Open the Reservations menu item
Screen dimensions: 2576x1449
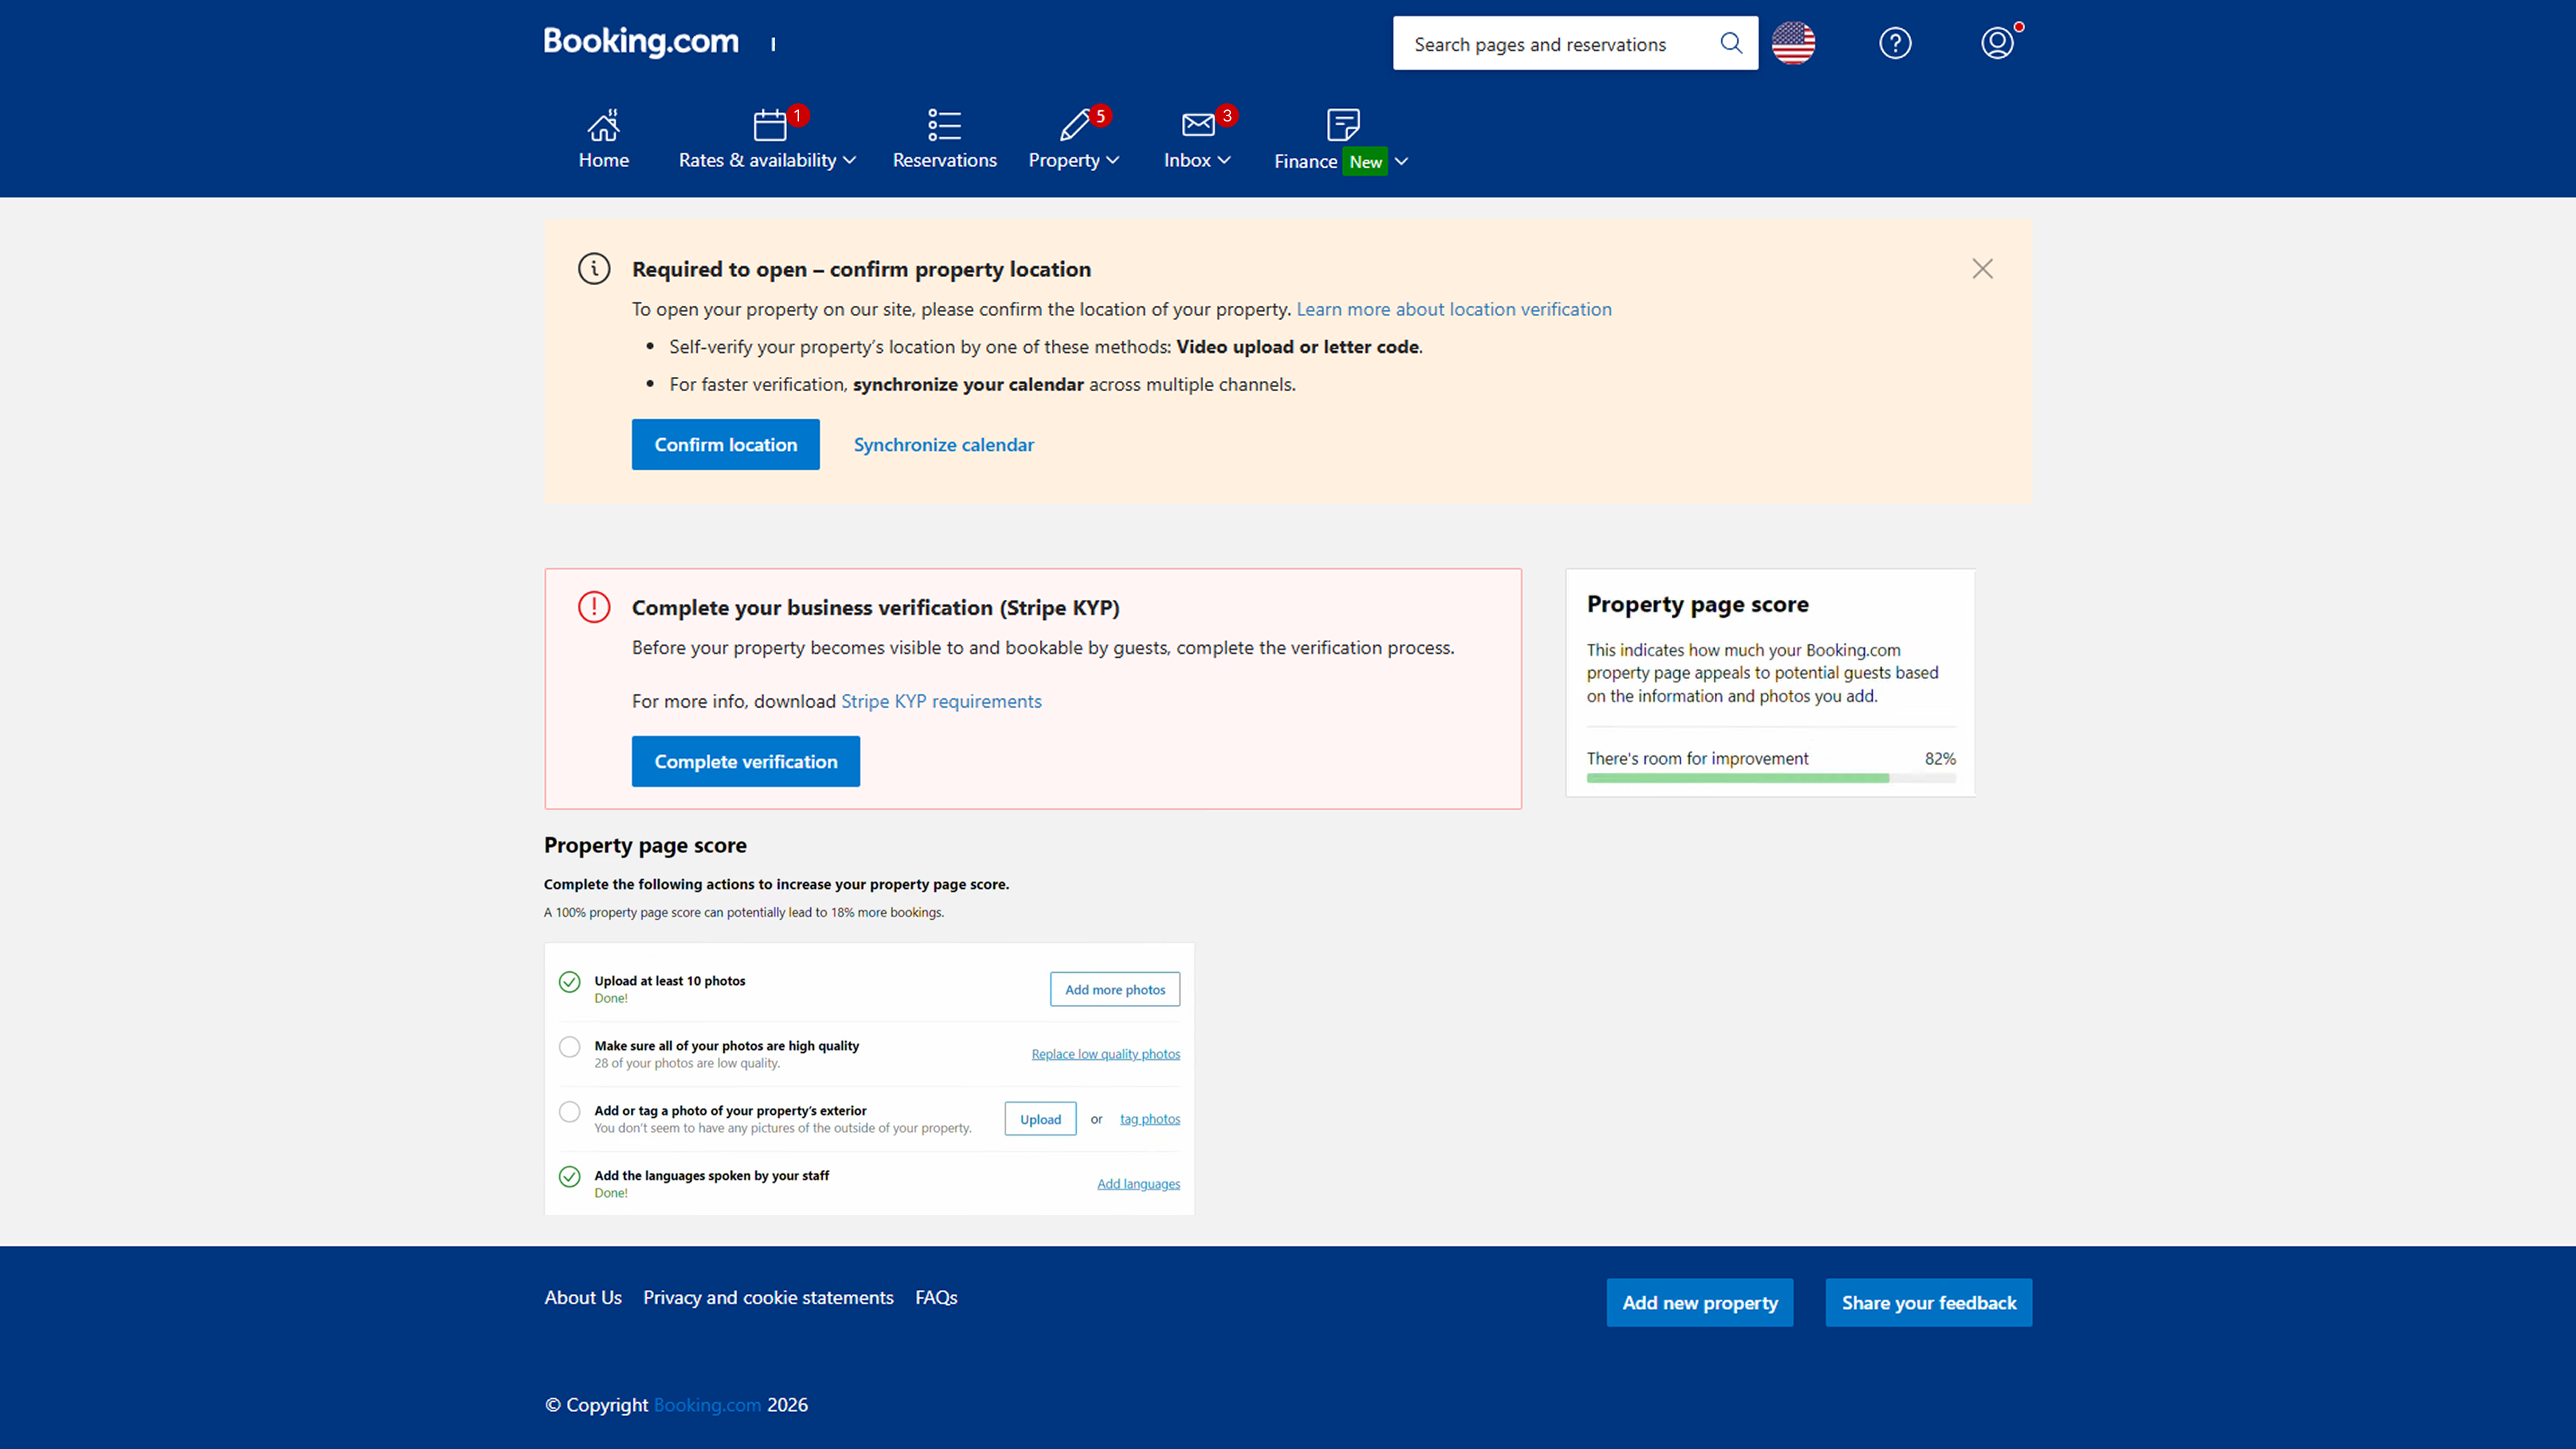(944, 160)
